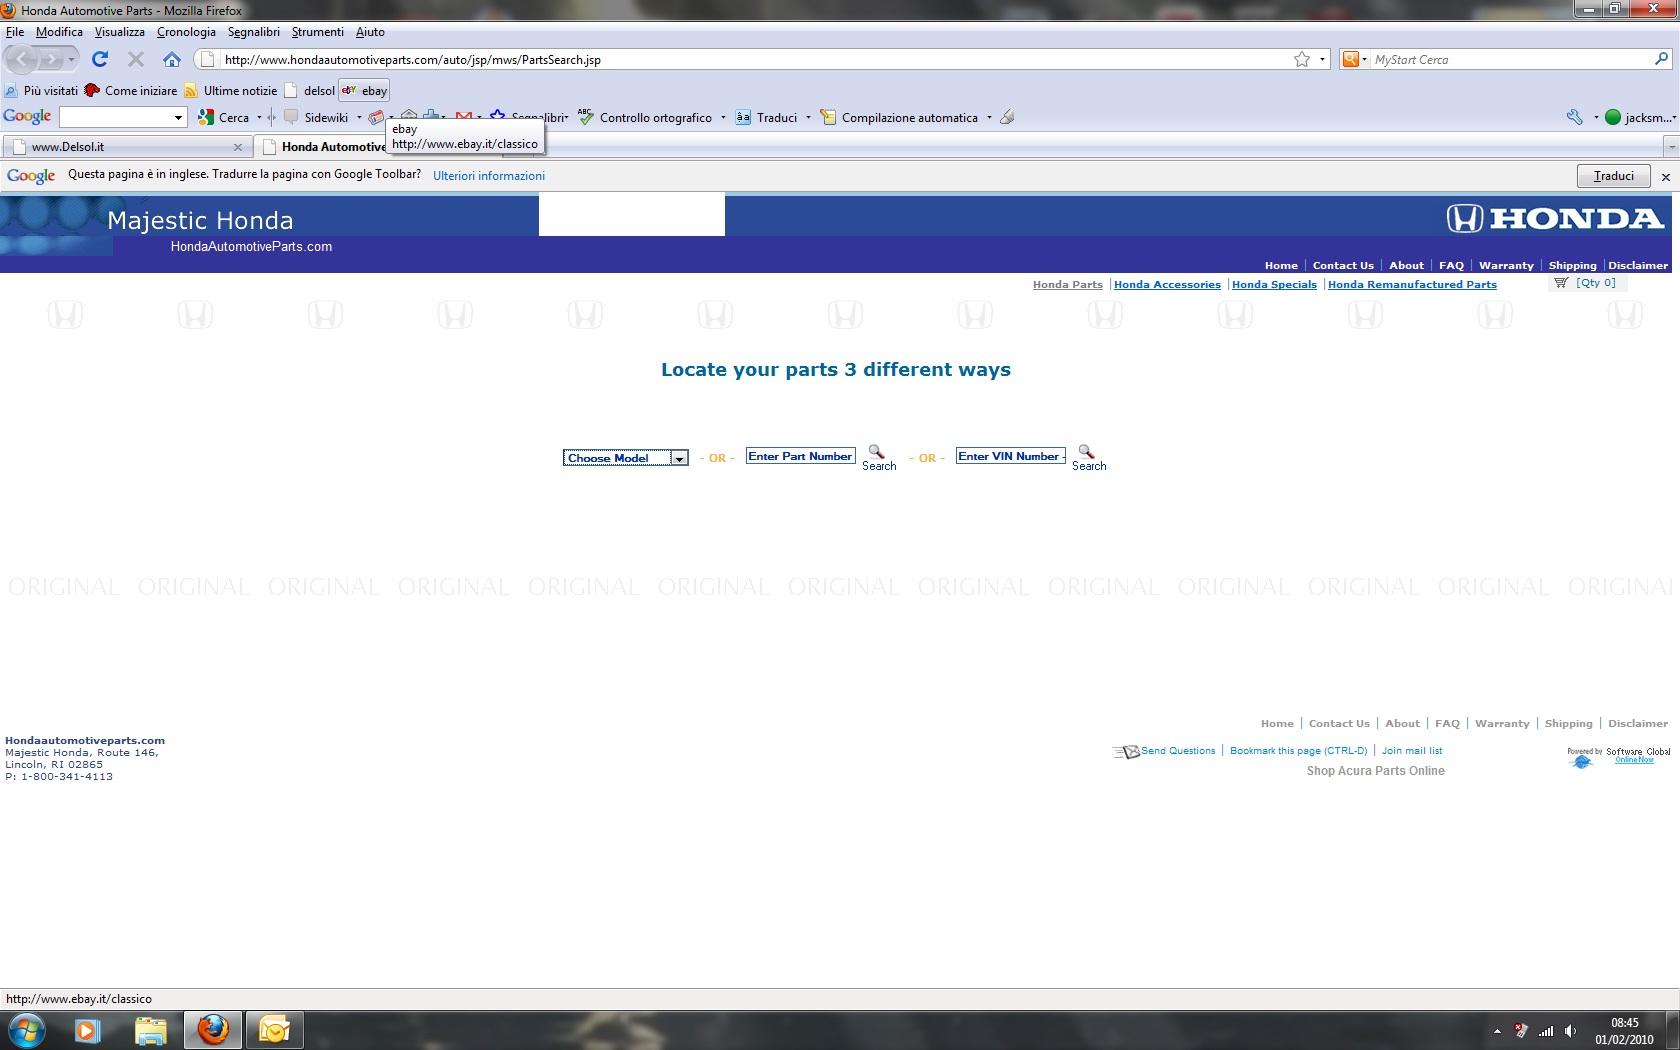Expand the address bar history dropdown arrow
This screenshot has width=1680, height=1050.
pos(1322,60)
